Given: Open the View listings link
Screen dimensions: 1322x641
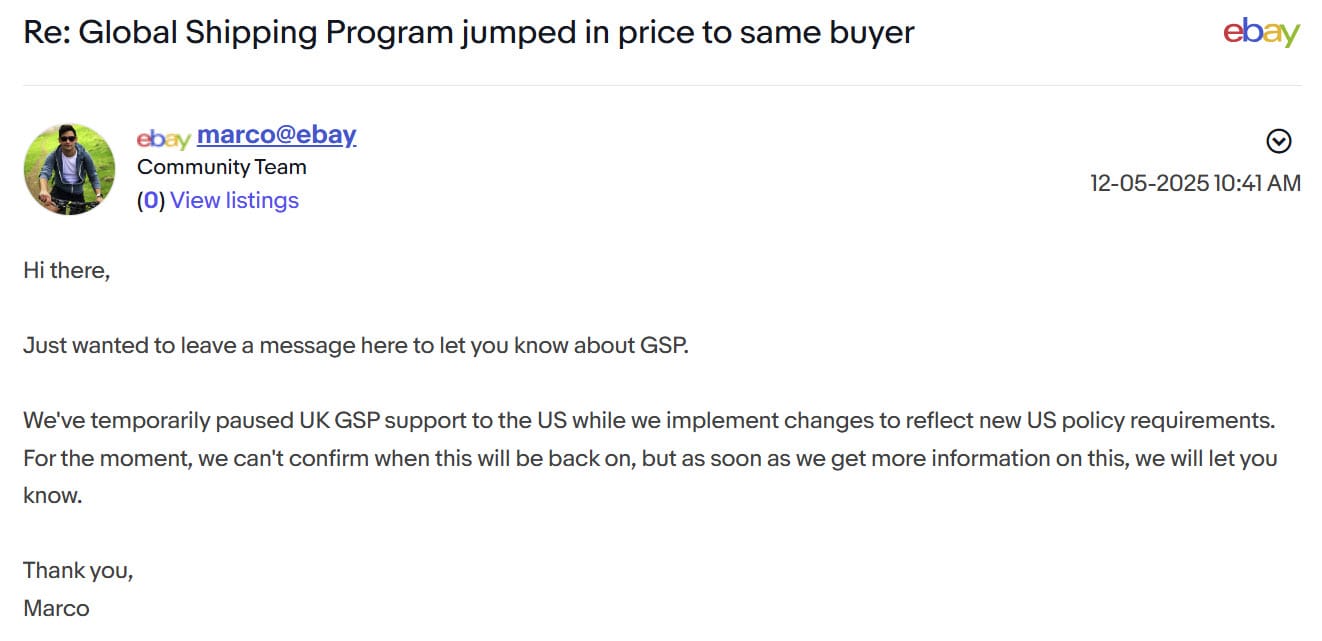Looking at the screenshot, I should 234,201.
